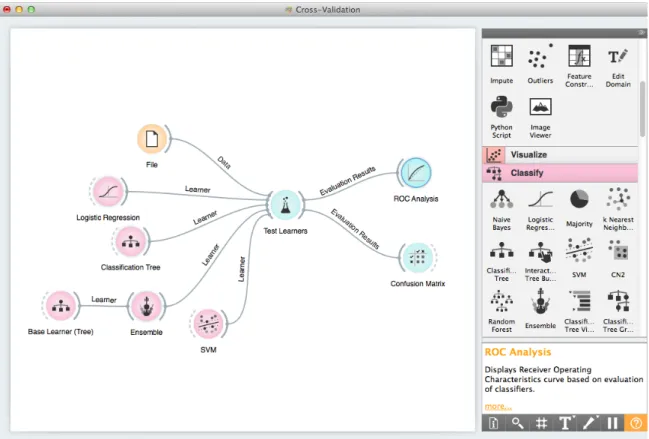The height and width of the screenshot is (439, 649).
Task: Select the Base Learner (Tree) node
Action: [x=61, y=306]
